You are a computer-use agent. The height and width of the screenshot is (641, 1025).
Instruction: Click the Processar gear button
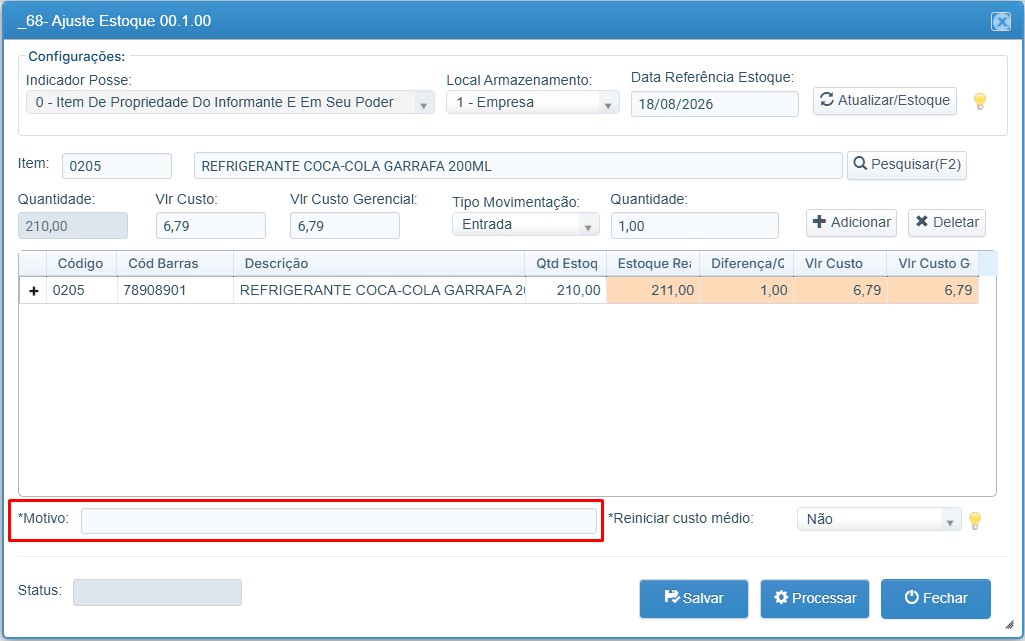[x=815, y=599]
